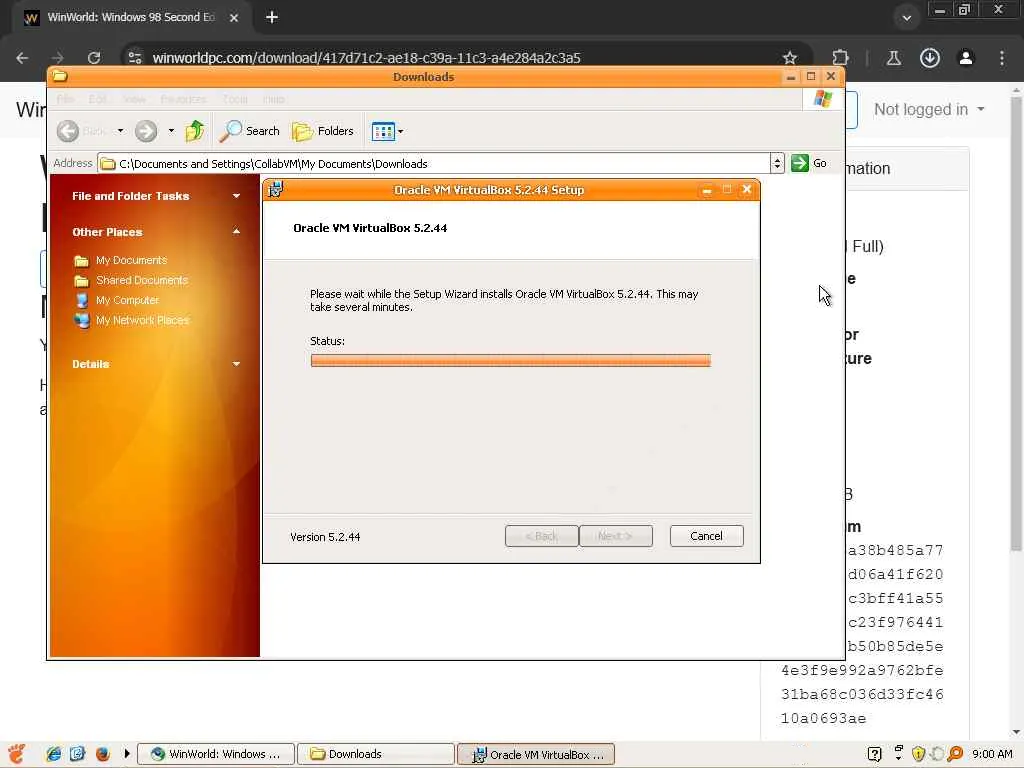Open the Not logged in dropdown
Viewport: 1024px width, 768px height.
929,110
